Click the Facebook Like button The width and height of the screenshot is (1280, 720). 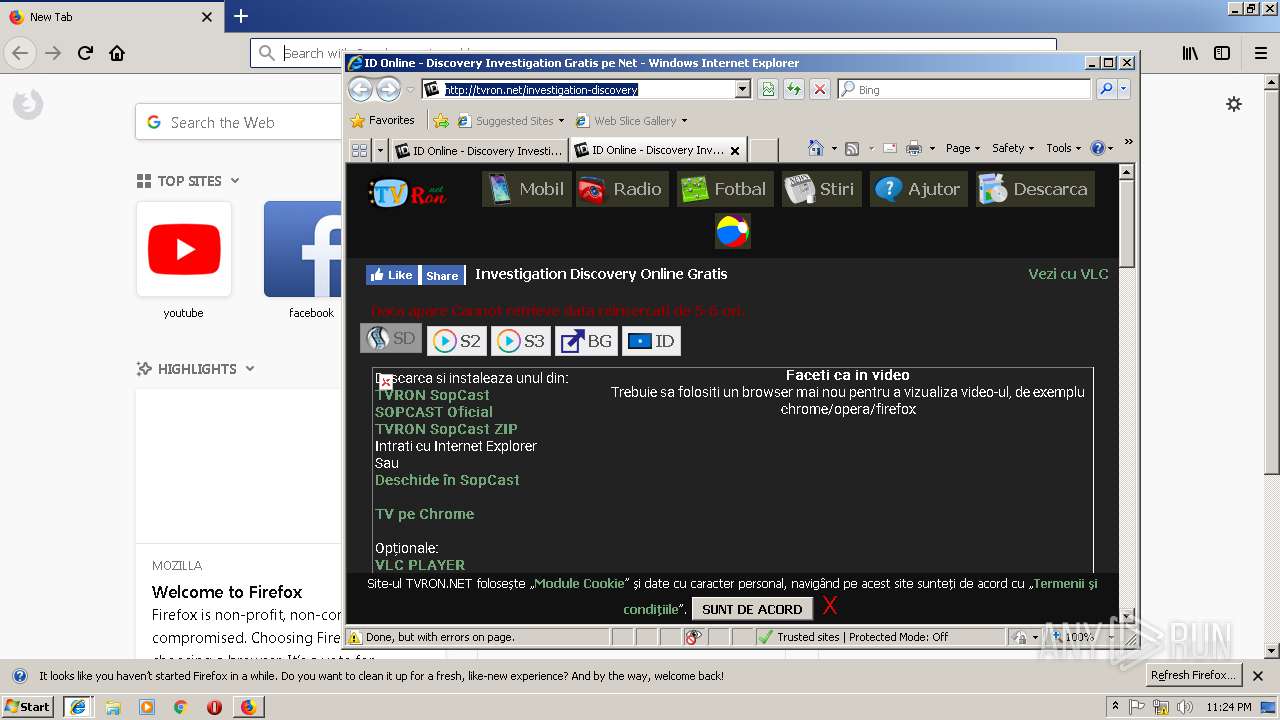coord(391,275)
